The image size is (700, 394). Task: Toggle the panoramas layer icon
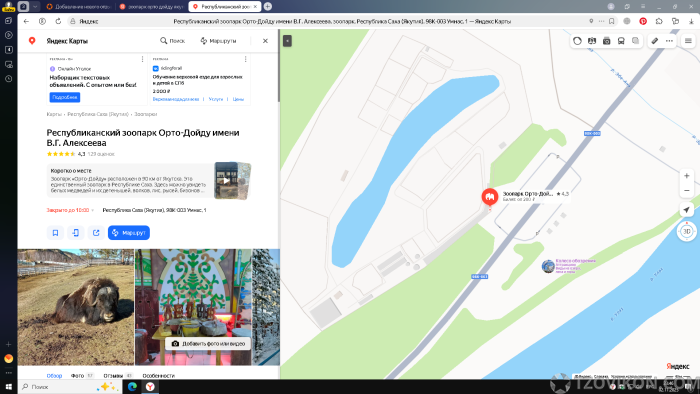[606, 41]
